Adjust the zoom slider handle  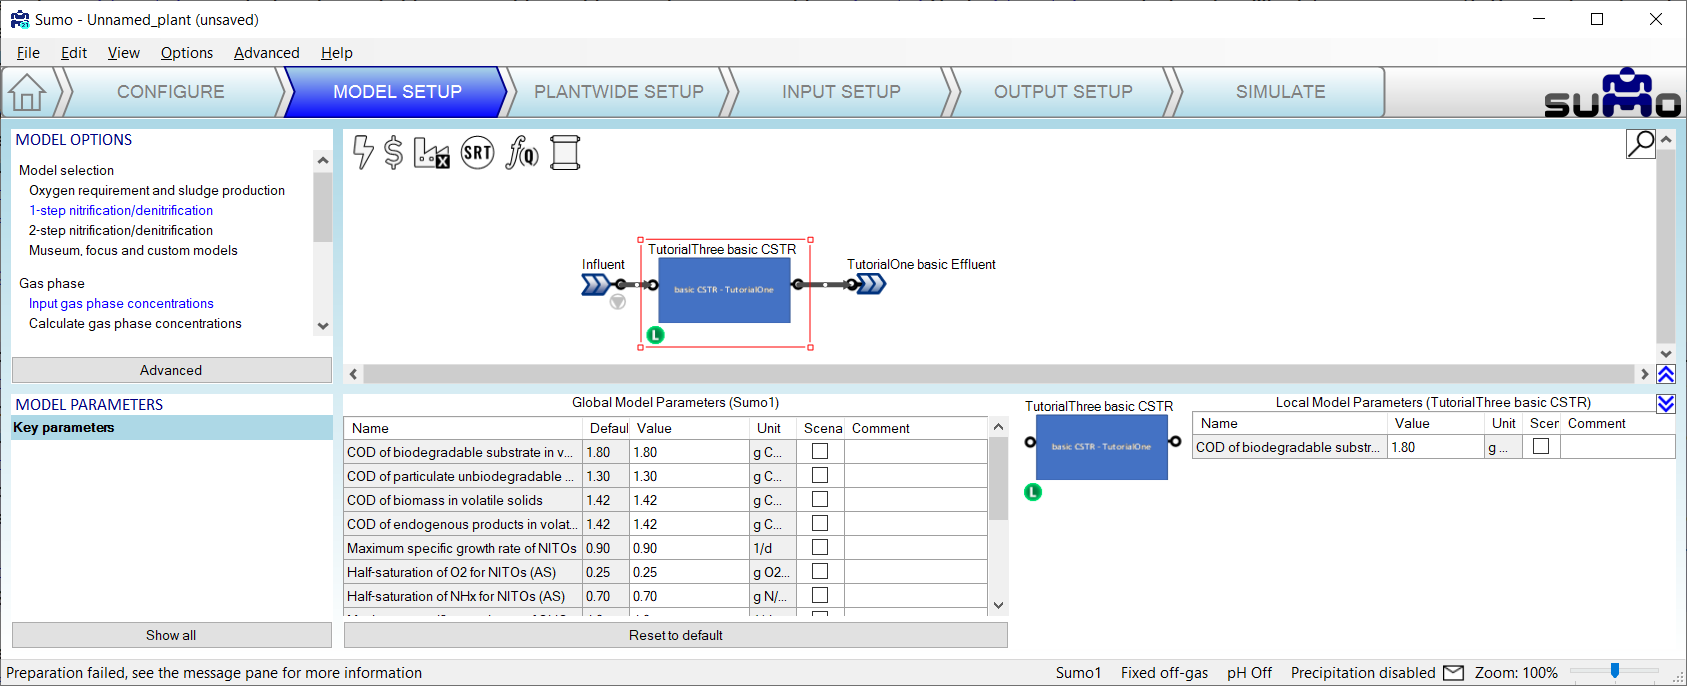coord(1614,671)
